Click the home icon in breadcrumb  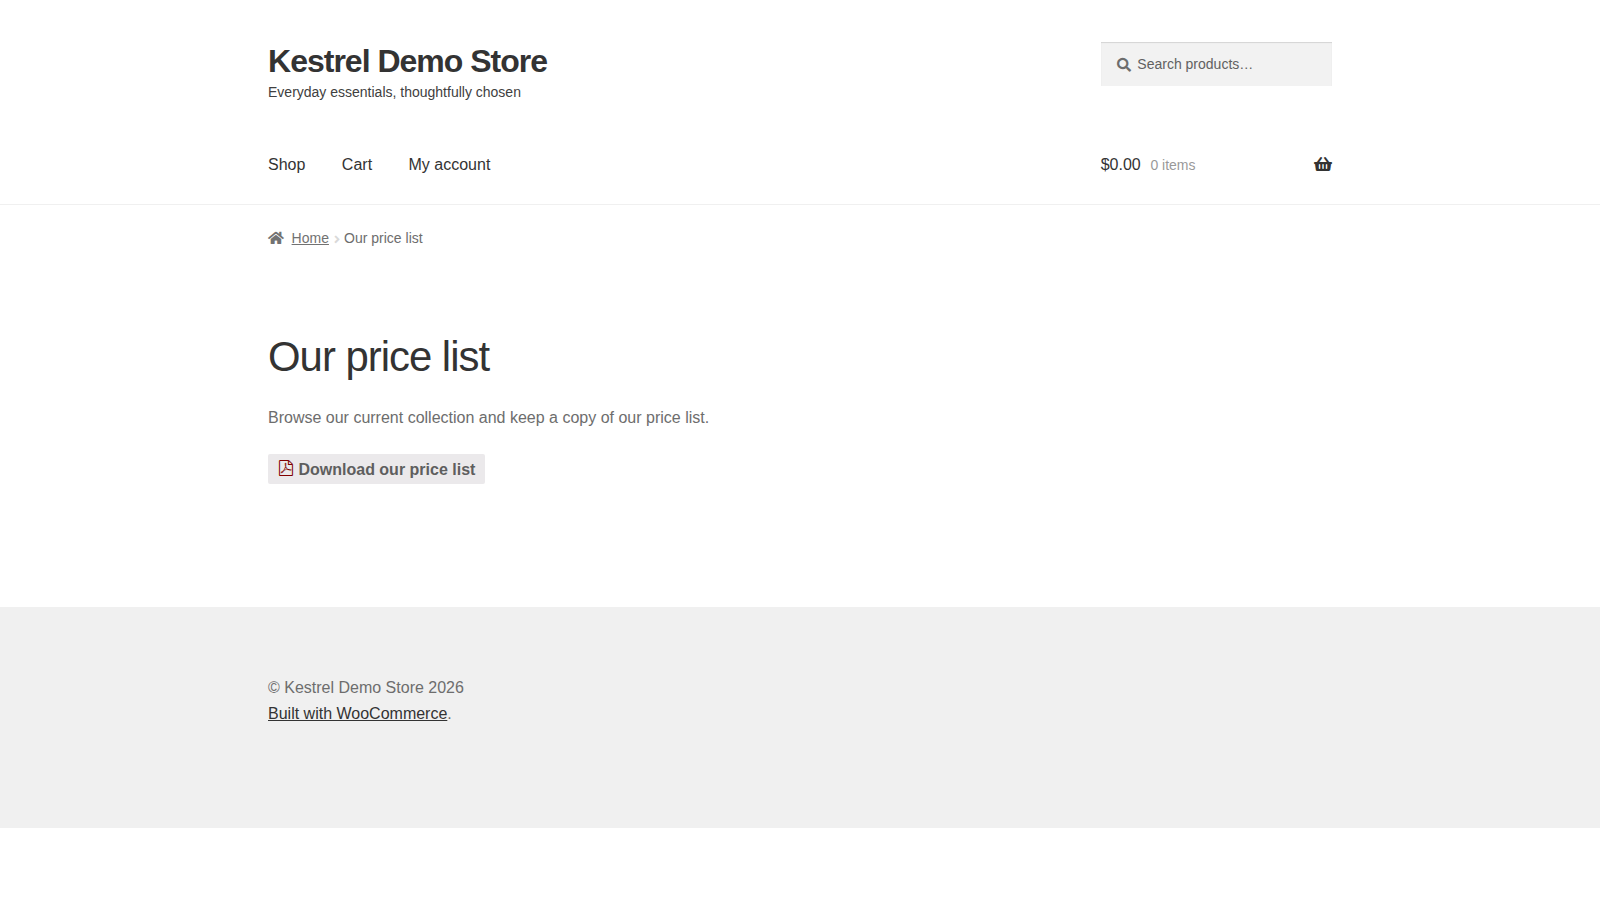(276, 238)
